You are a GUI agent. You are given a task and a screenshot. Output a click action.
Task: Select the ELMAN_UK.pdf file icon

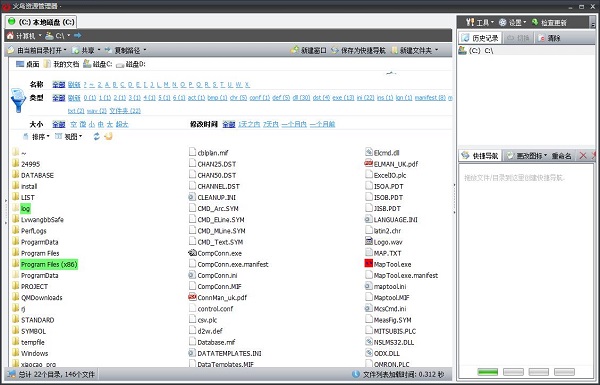[x=368, y=163]
